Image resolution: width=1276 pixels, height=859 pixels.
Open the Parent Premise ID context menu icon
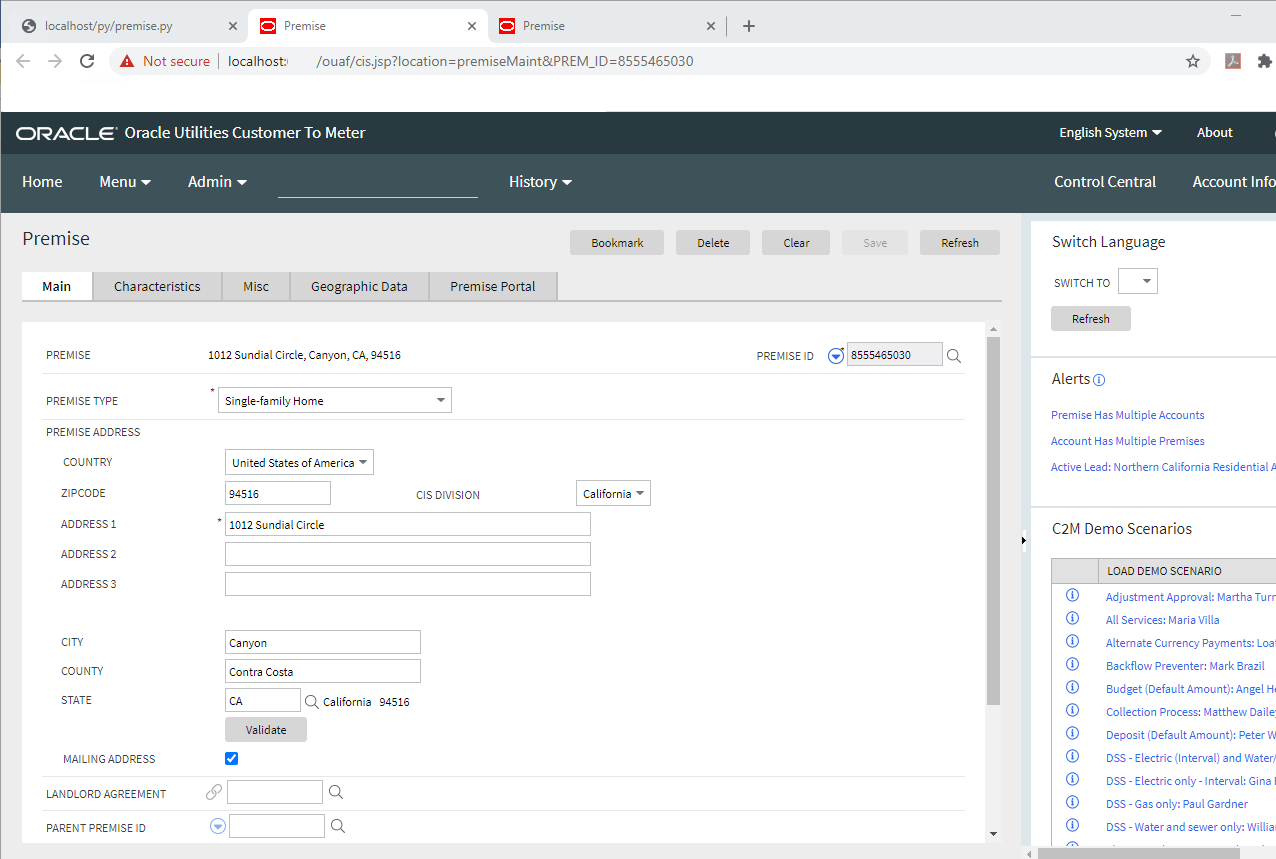pos(218,826)
